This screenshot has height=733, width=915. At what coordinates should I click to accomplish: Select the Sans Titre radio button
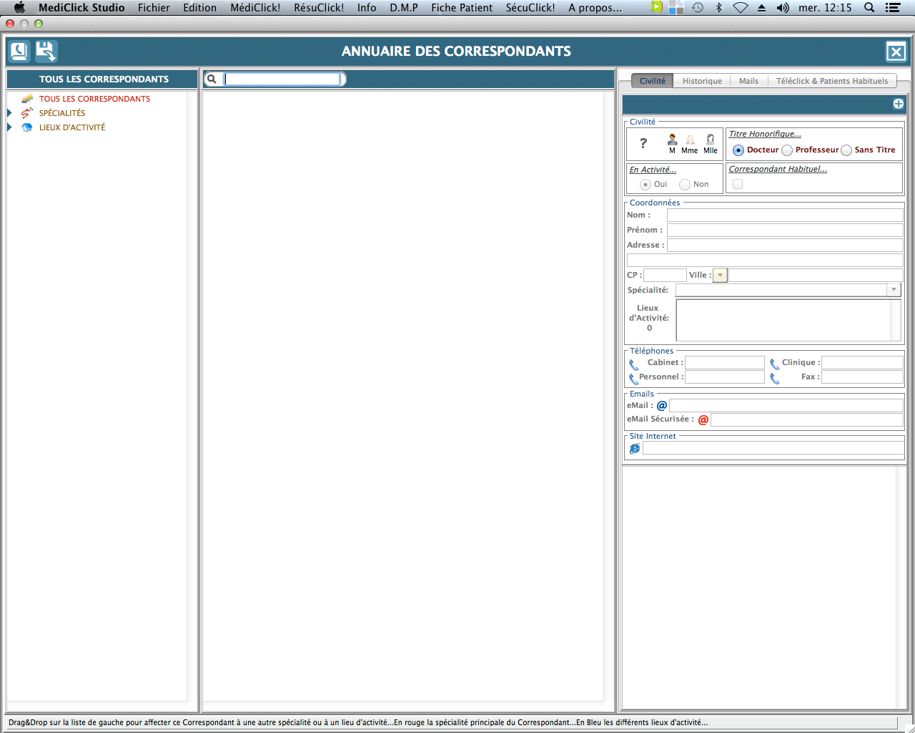click(x=846, y=150)
